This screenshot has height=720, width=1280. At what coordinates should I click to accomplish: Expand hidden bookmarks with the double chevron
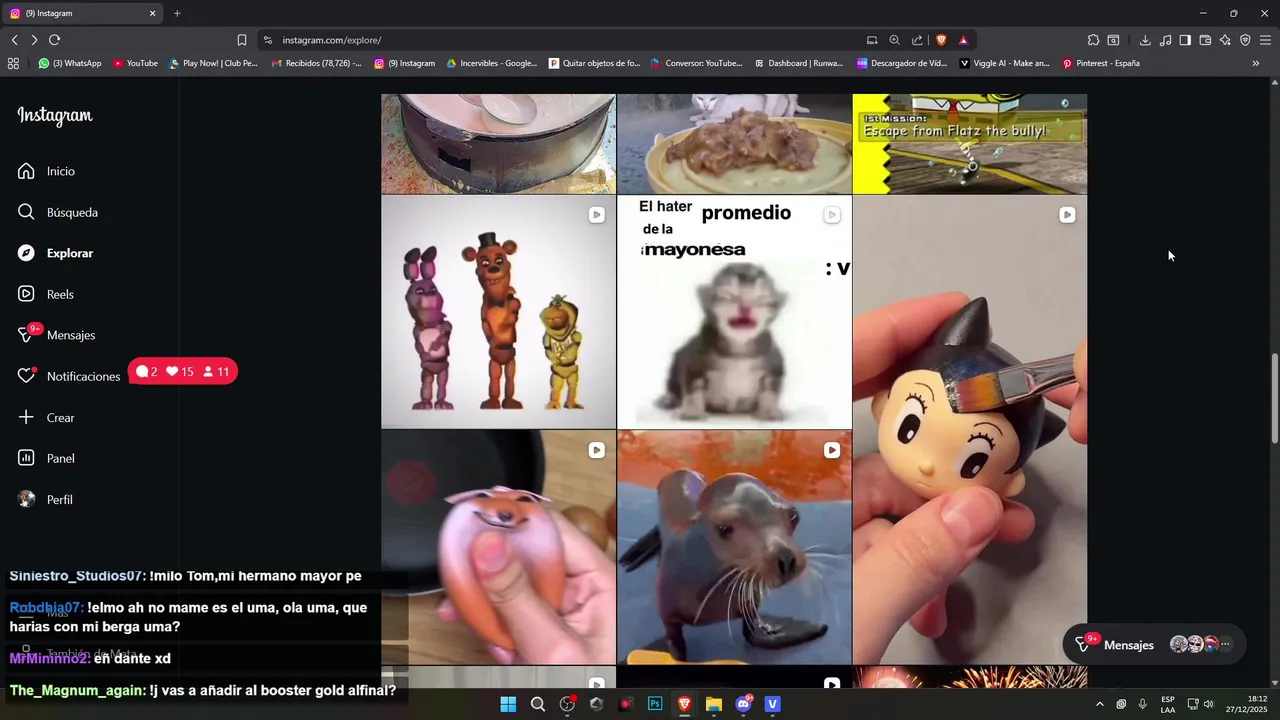click(x=1256, y=63)
